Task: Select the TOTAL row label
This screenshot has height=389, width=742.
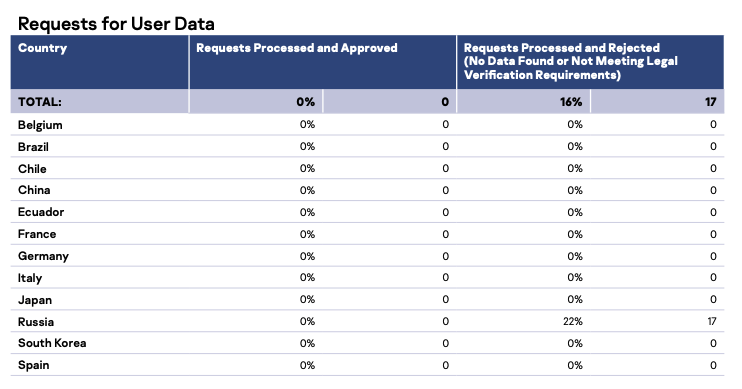Action: click(40, 102)
